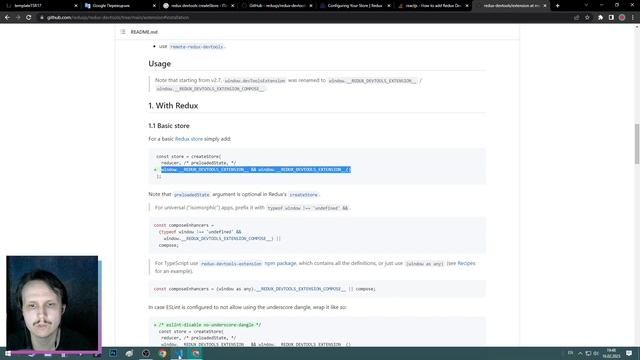Click the README.md file header
The width and height of the screenshot is (640, 360).
(x=144, y=32)
